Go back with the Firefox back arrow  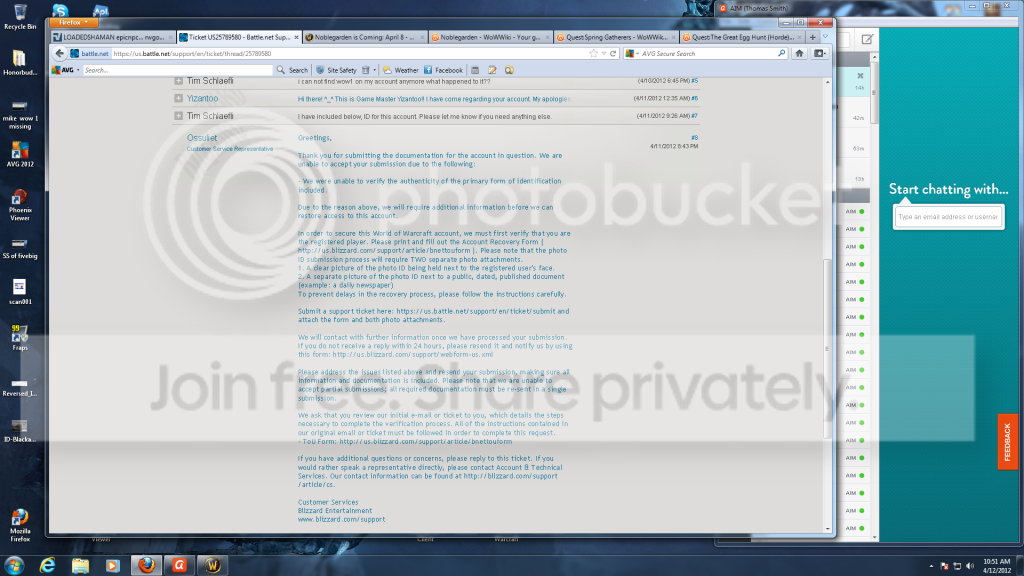coord(59,54)
